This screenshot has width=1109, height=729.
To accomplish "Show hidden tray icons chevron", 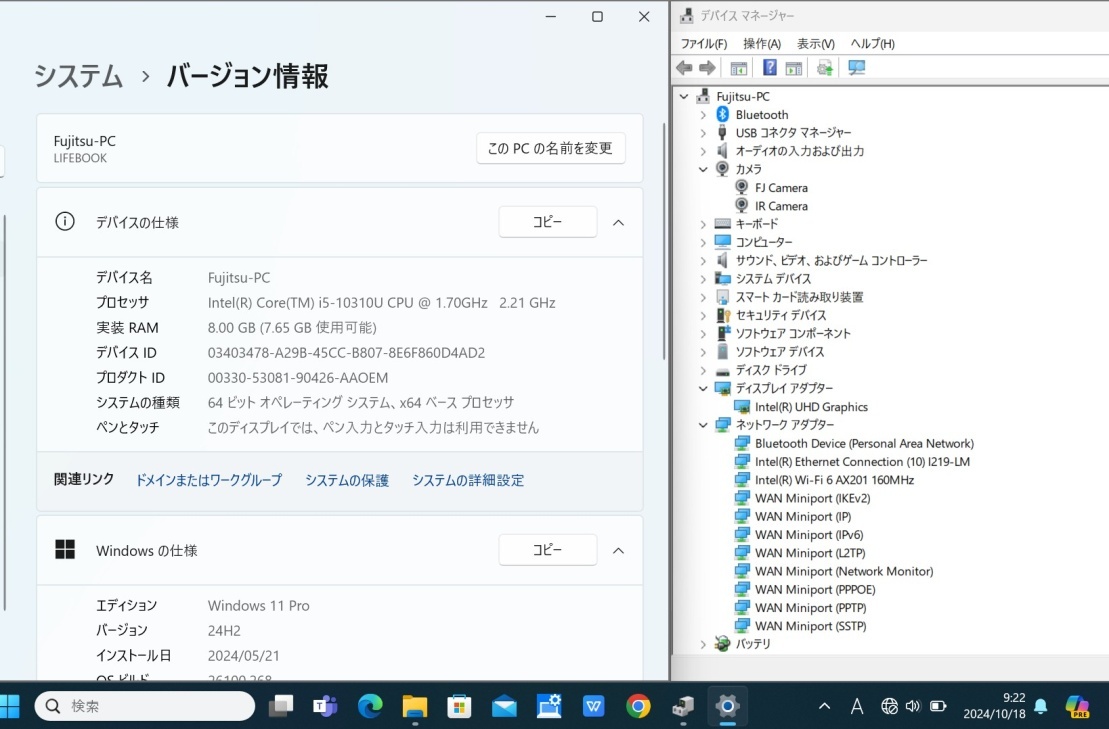I will (x=824, y=706).
